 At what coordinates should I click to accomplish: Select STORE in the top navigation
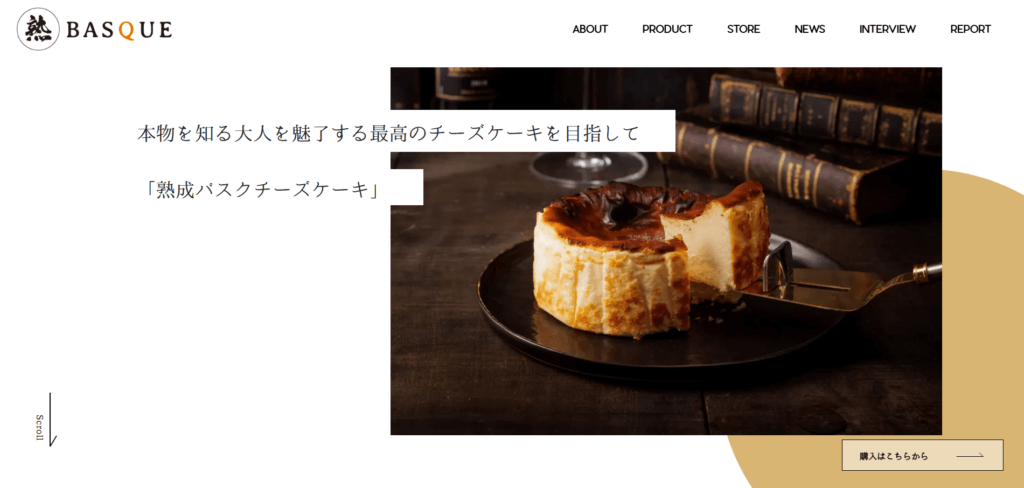[x=743, y=29]
